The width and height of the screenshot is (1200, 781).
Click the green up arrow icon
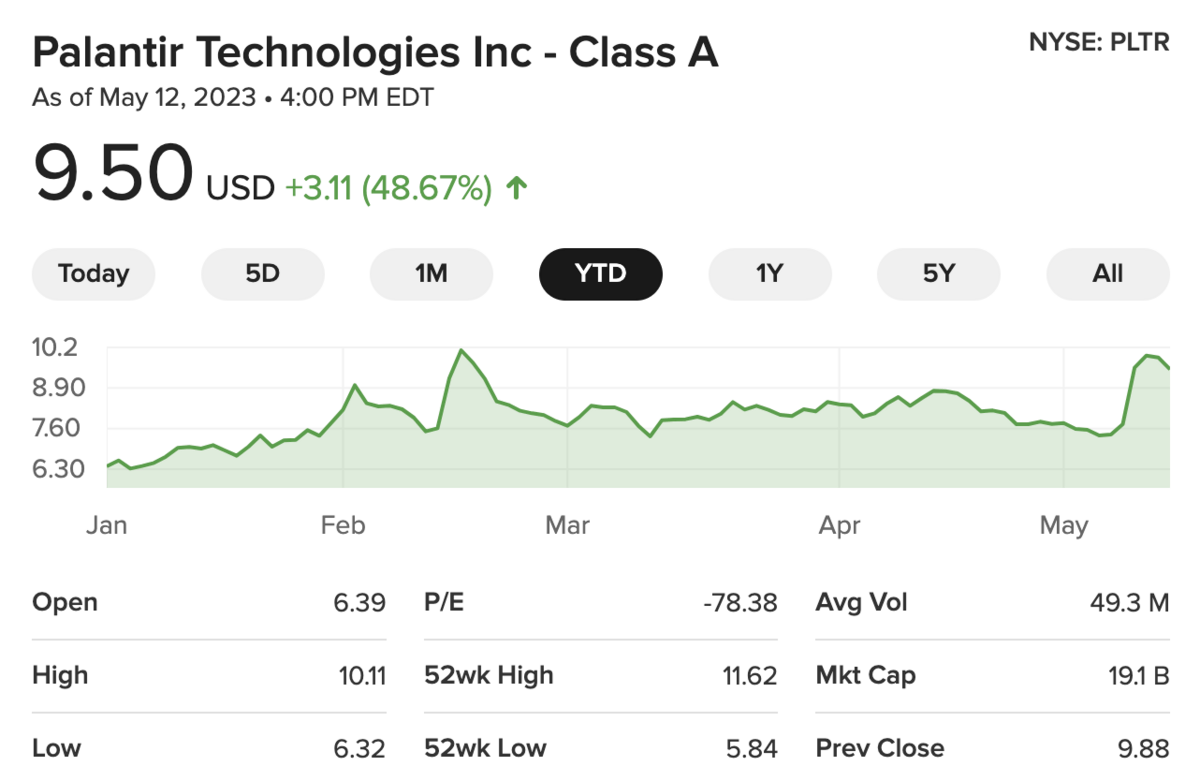(516, 188)
